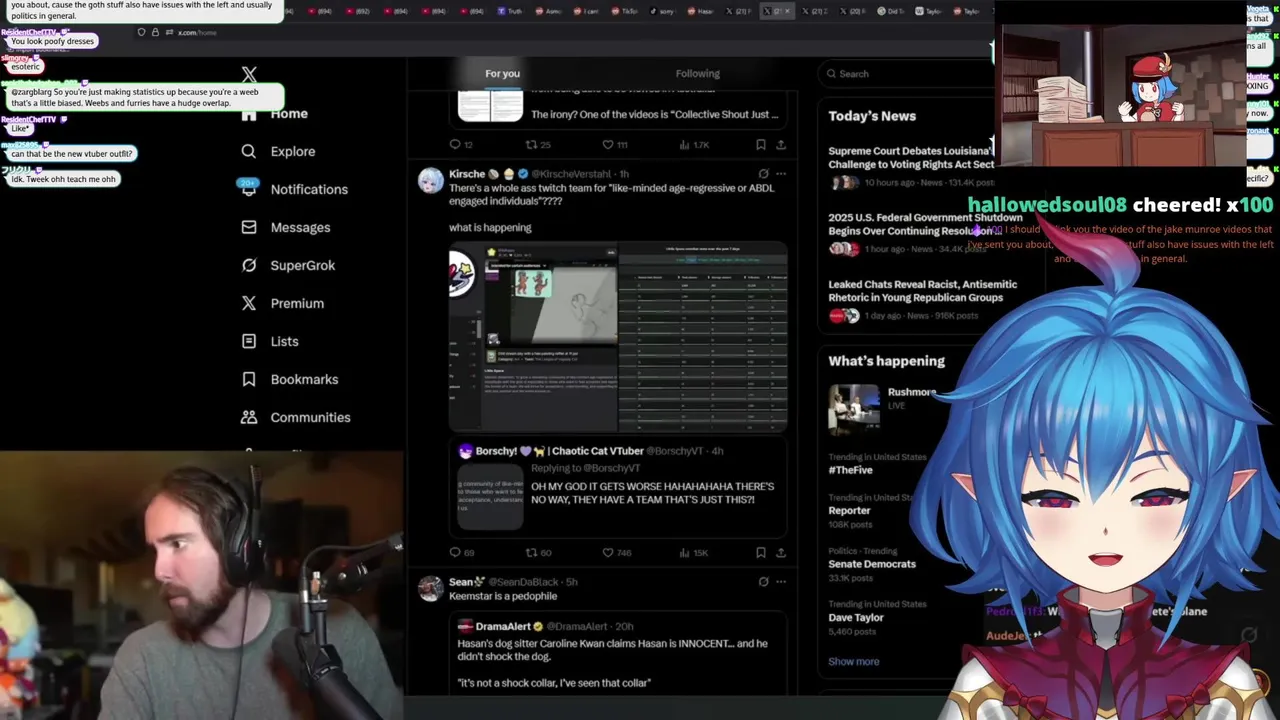1280x720 pixels.
Task: Click the Notifications bell icon
Action: (x=249, y=189)
